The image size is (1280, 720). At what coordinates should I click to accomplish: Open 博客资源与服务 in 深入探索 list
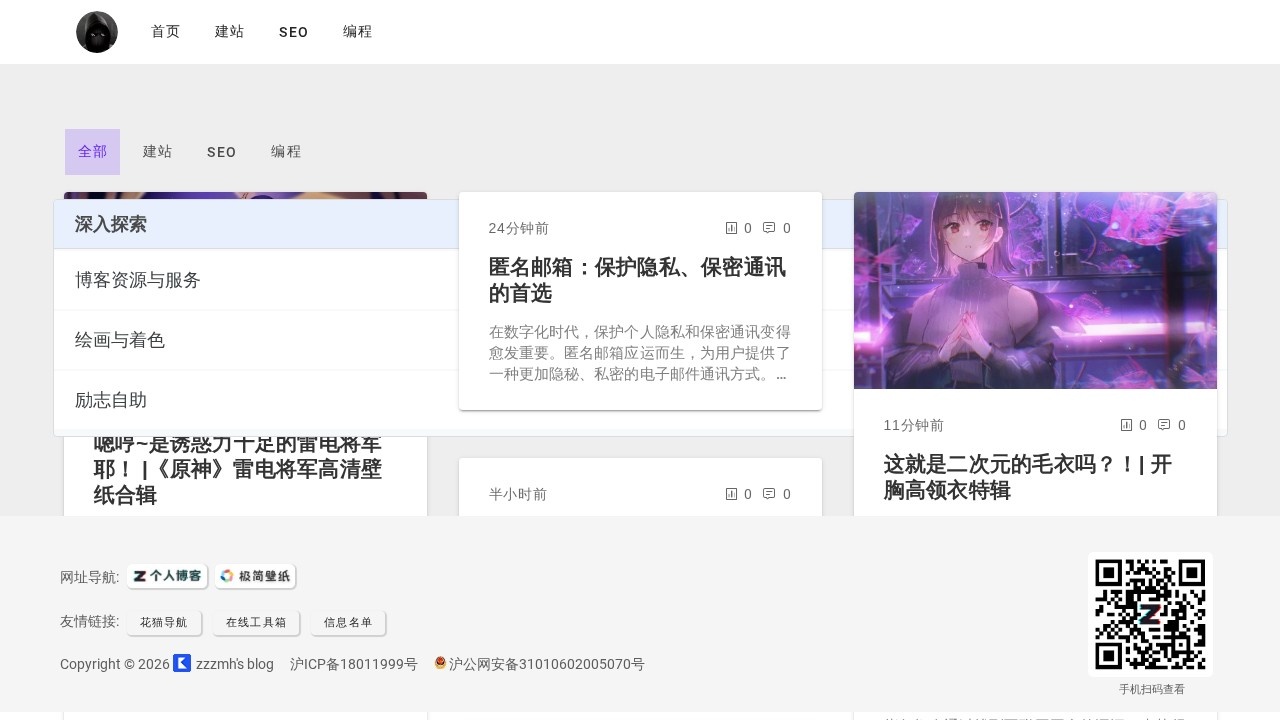[138, 280]
